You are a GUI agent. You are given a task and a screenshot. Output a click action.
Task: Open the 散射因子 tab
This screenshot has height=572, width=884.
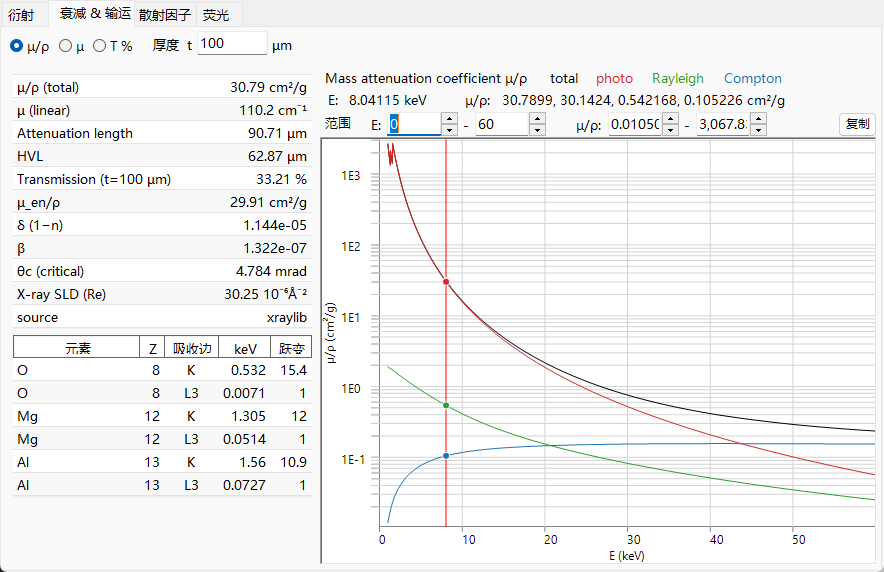165,15
